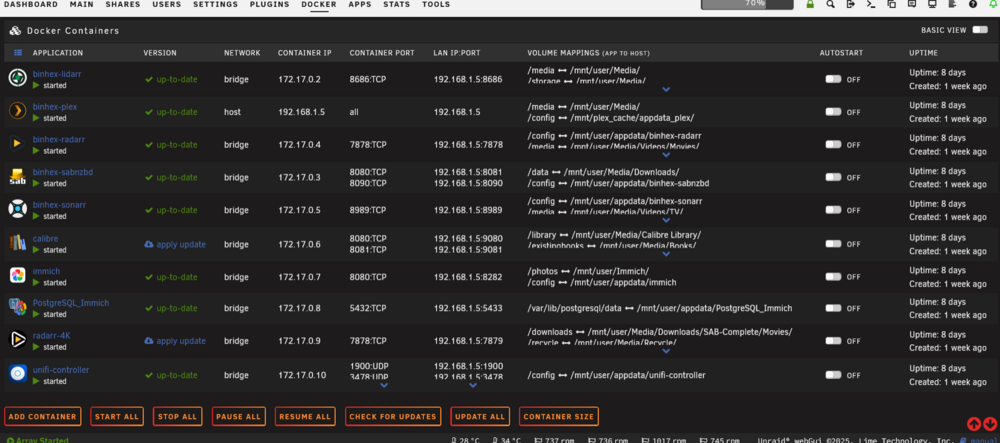This screenshot has height=443, width=1000.
Task: Click the binhex-plex container icon
Action: [17, 112]
